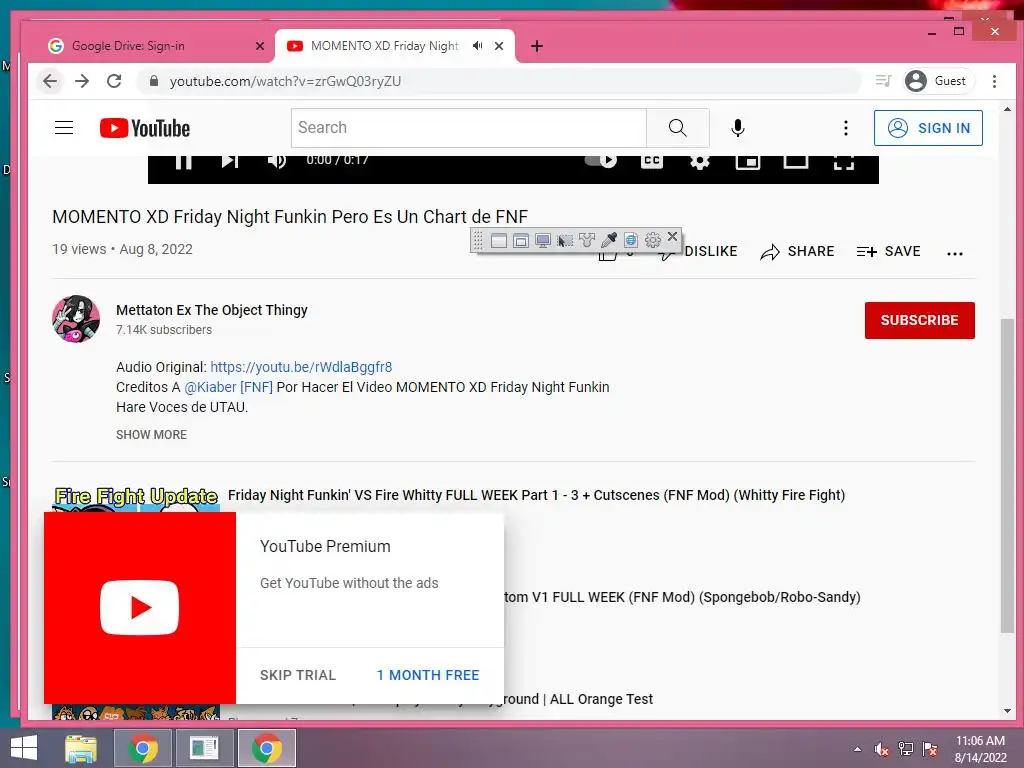The height and width of the screenshot is (768, 1024).
Task: Switch to the Google Drive: Sign-in tab
Action: (x=152, y=46)
